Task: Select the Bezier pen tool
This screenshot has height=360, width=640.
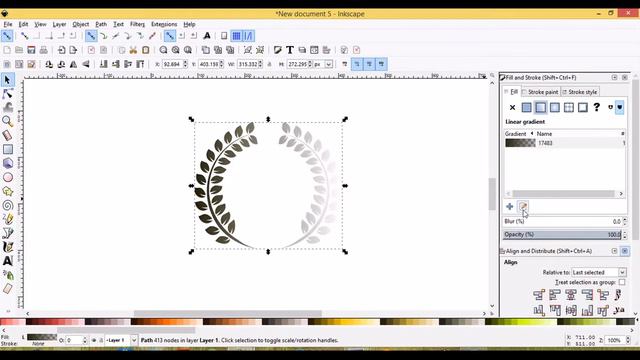Action: [7, 233]
